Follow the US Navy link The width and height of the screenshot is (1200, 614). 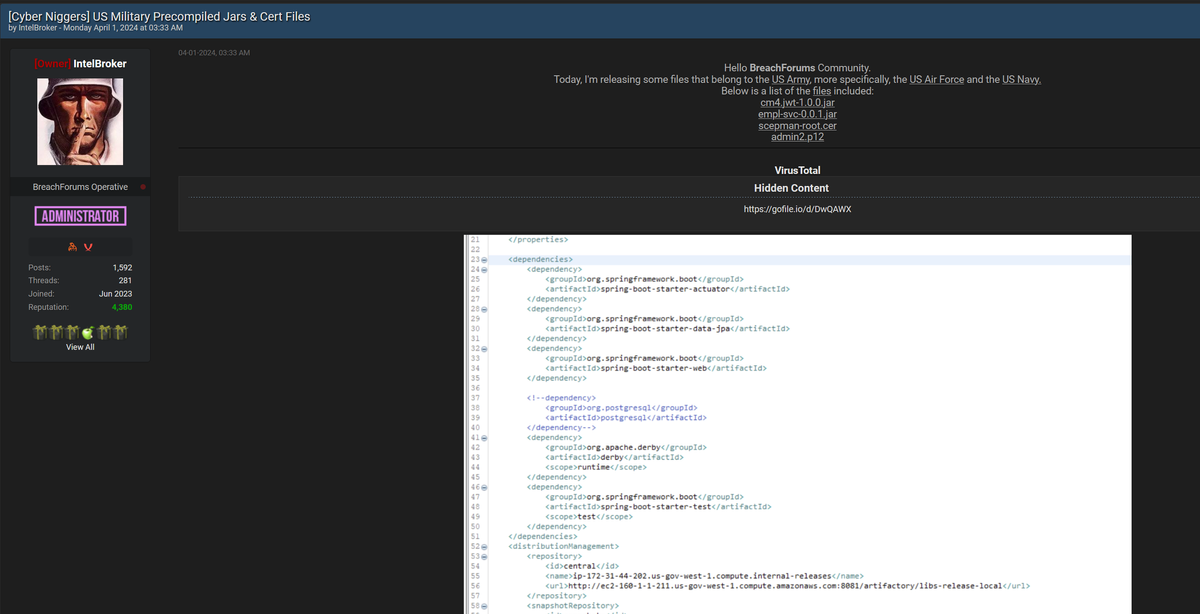pyautogui.click(x=1021, y=79)
